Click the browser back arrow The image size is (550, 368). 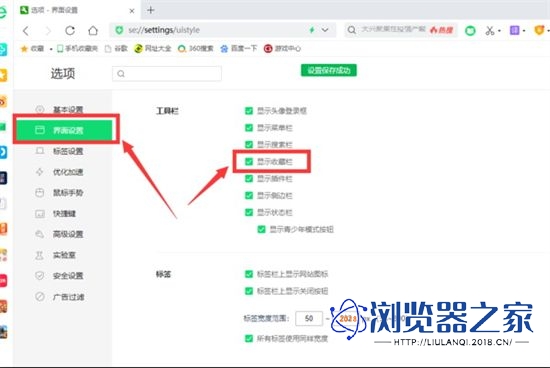pos(26,31)
